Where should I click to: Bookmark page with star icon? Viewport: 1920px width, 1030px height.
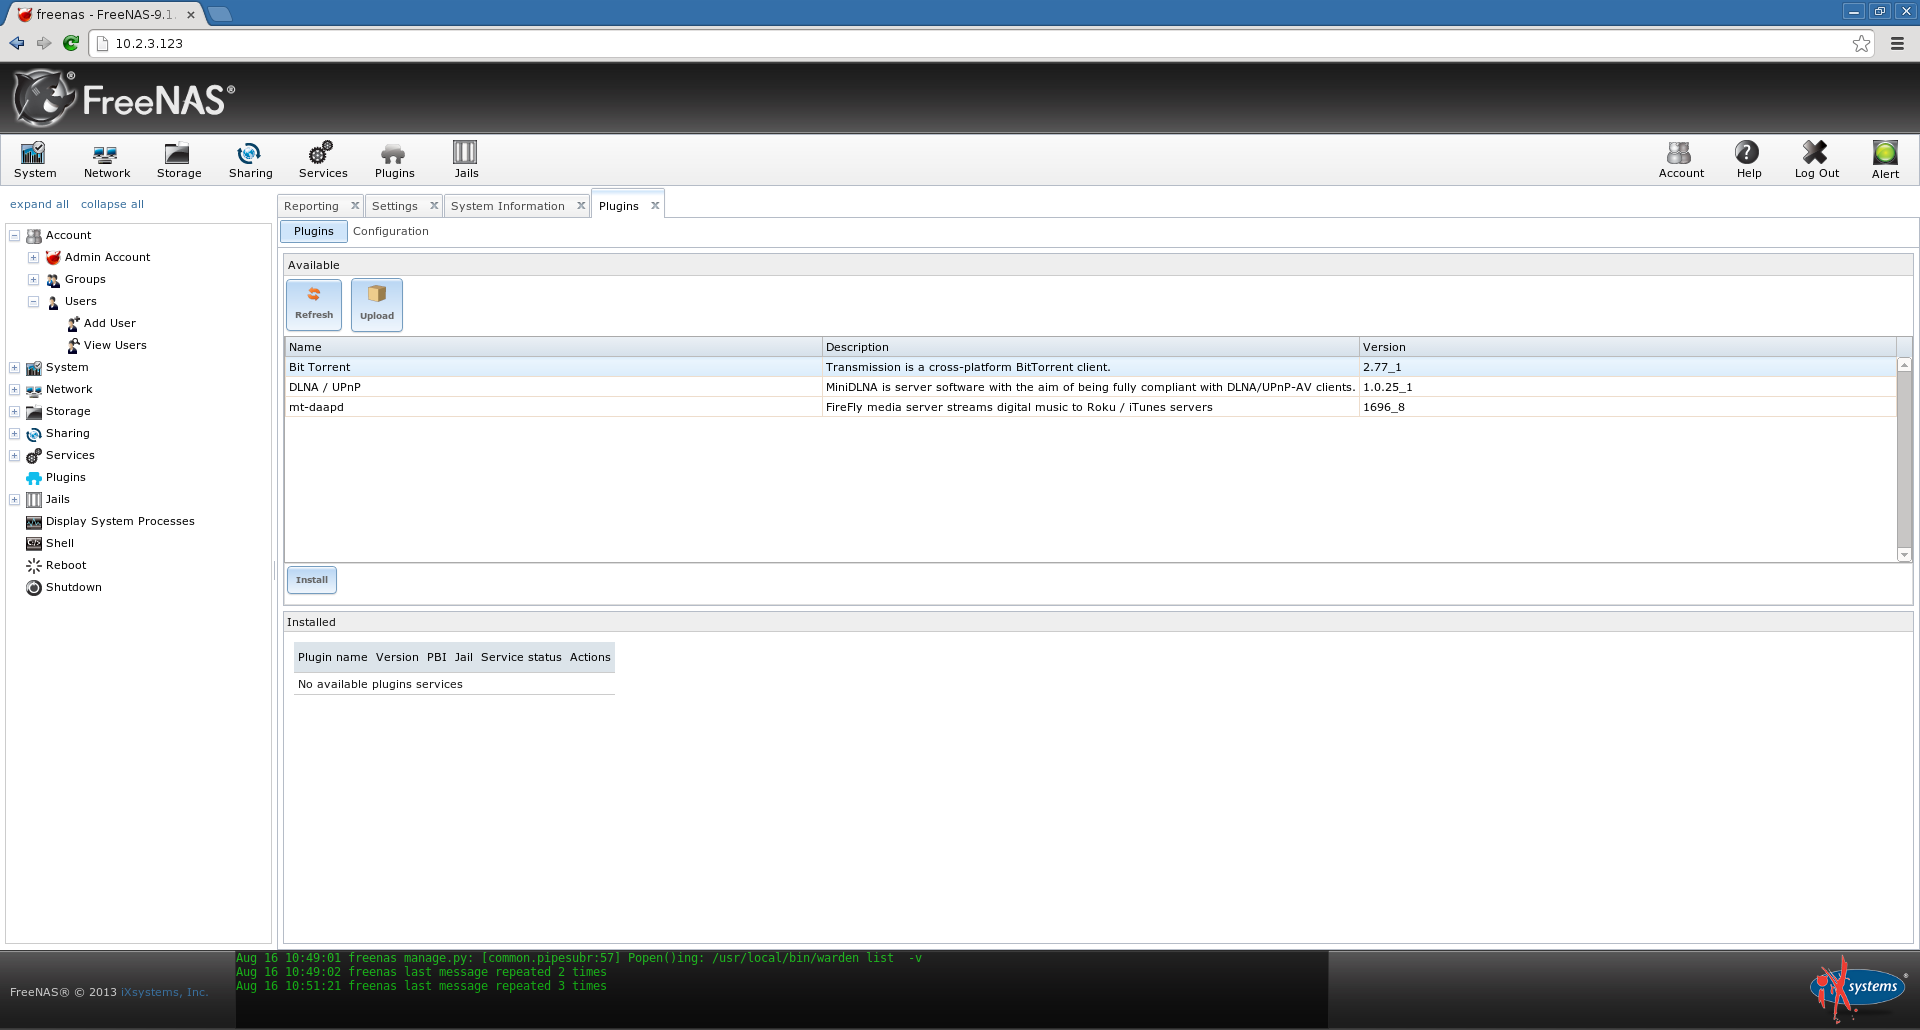tap(1861, 43)
